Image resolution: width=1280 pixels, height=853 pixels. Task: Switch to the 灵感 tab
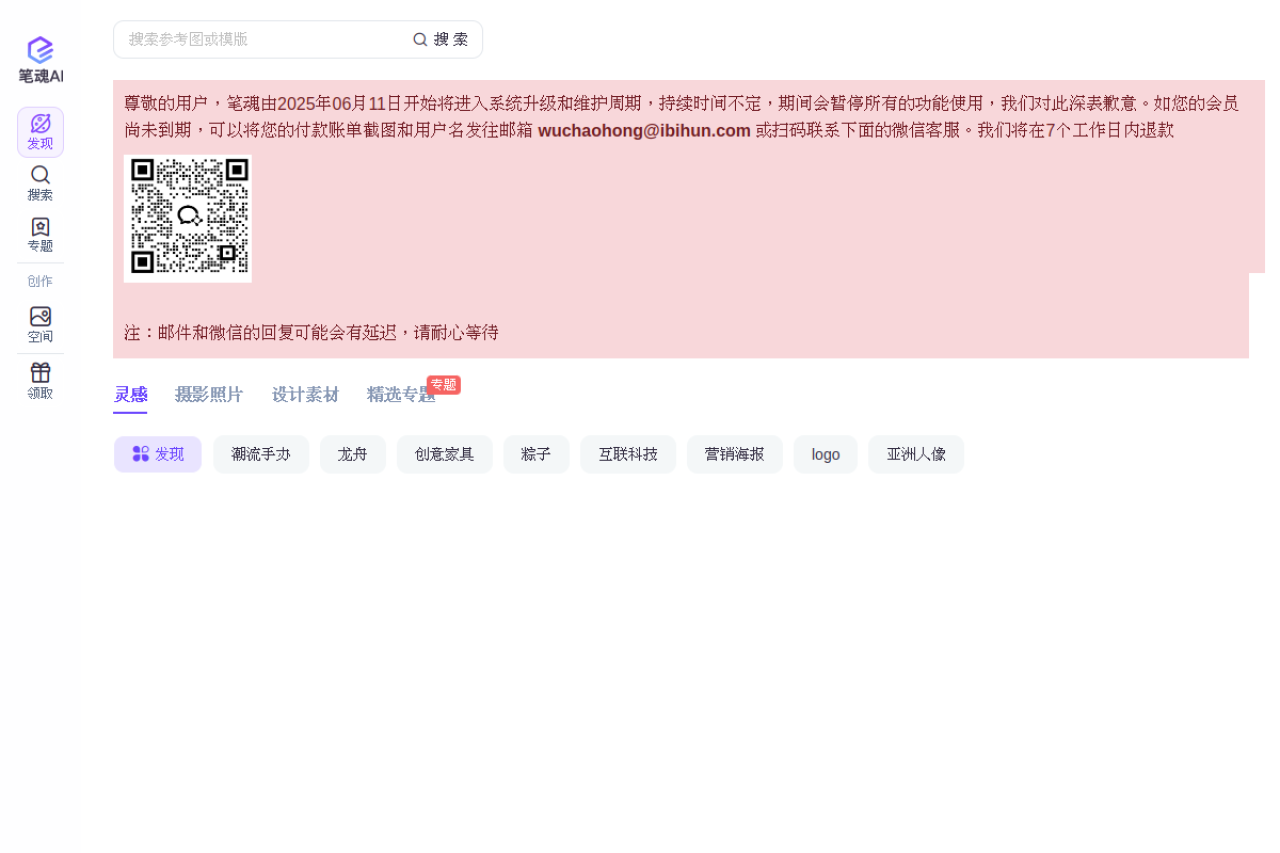pos(130,394)
